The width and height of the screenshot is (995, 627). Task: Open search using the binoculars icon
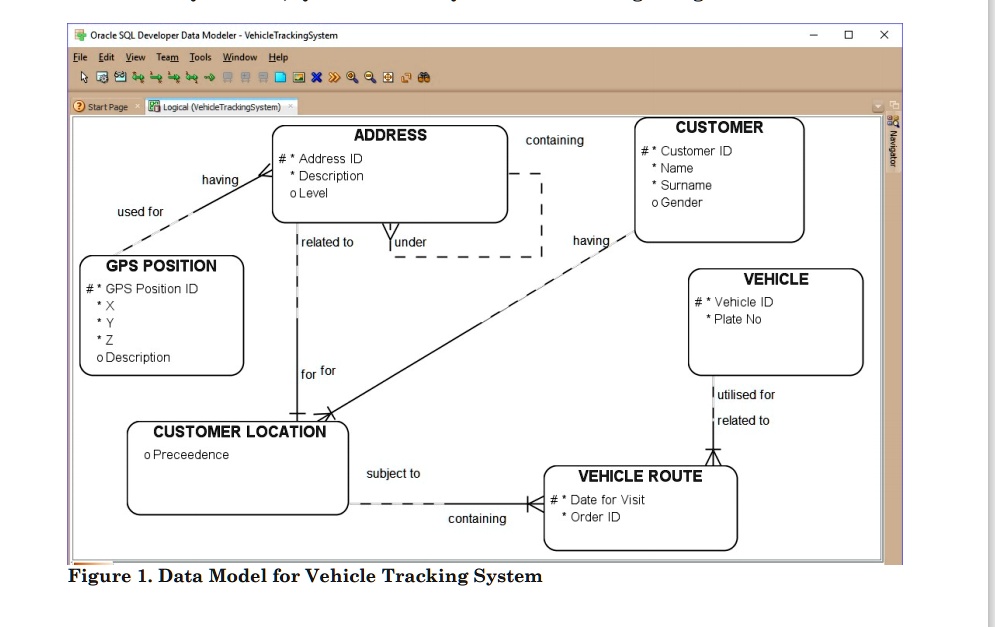click(425, 77)
